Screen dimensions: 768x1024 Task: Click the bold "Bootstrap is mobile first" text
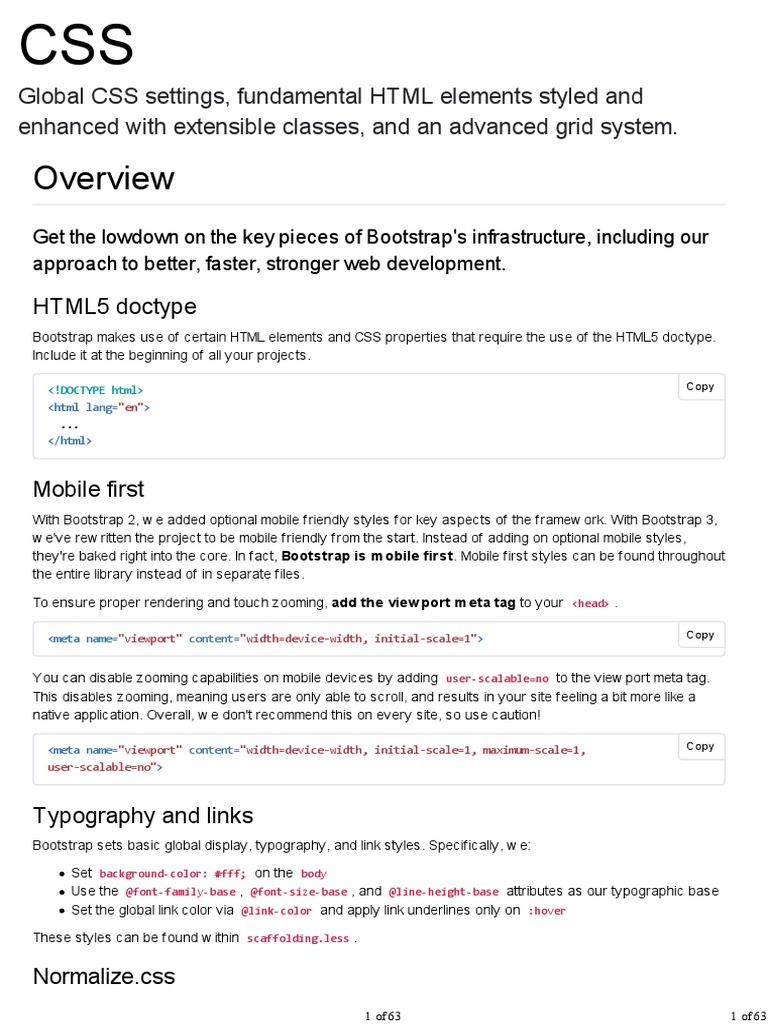coord(368,556)
